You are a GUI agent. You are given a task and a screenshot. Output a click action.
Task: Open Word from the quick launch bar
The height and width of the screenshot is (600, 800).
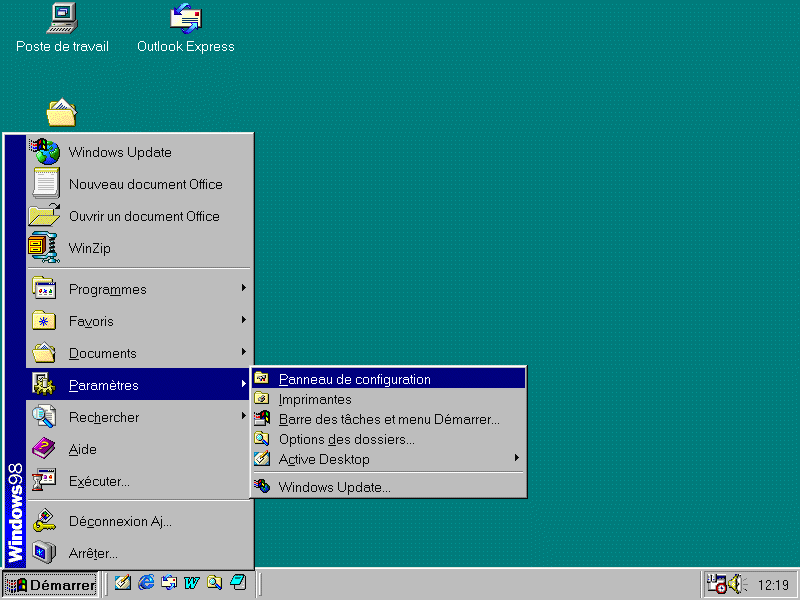point(191,583)
